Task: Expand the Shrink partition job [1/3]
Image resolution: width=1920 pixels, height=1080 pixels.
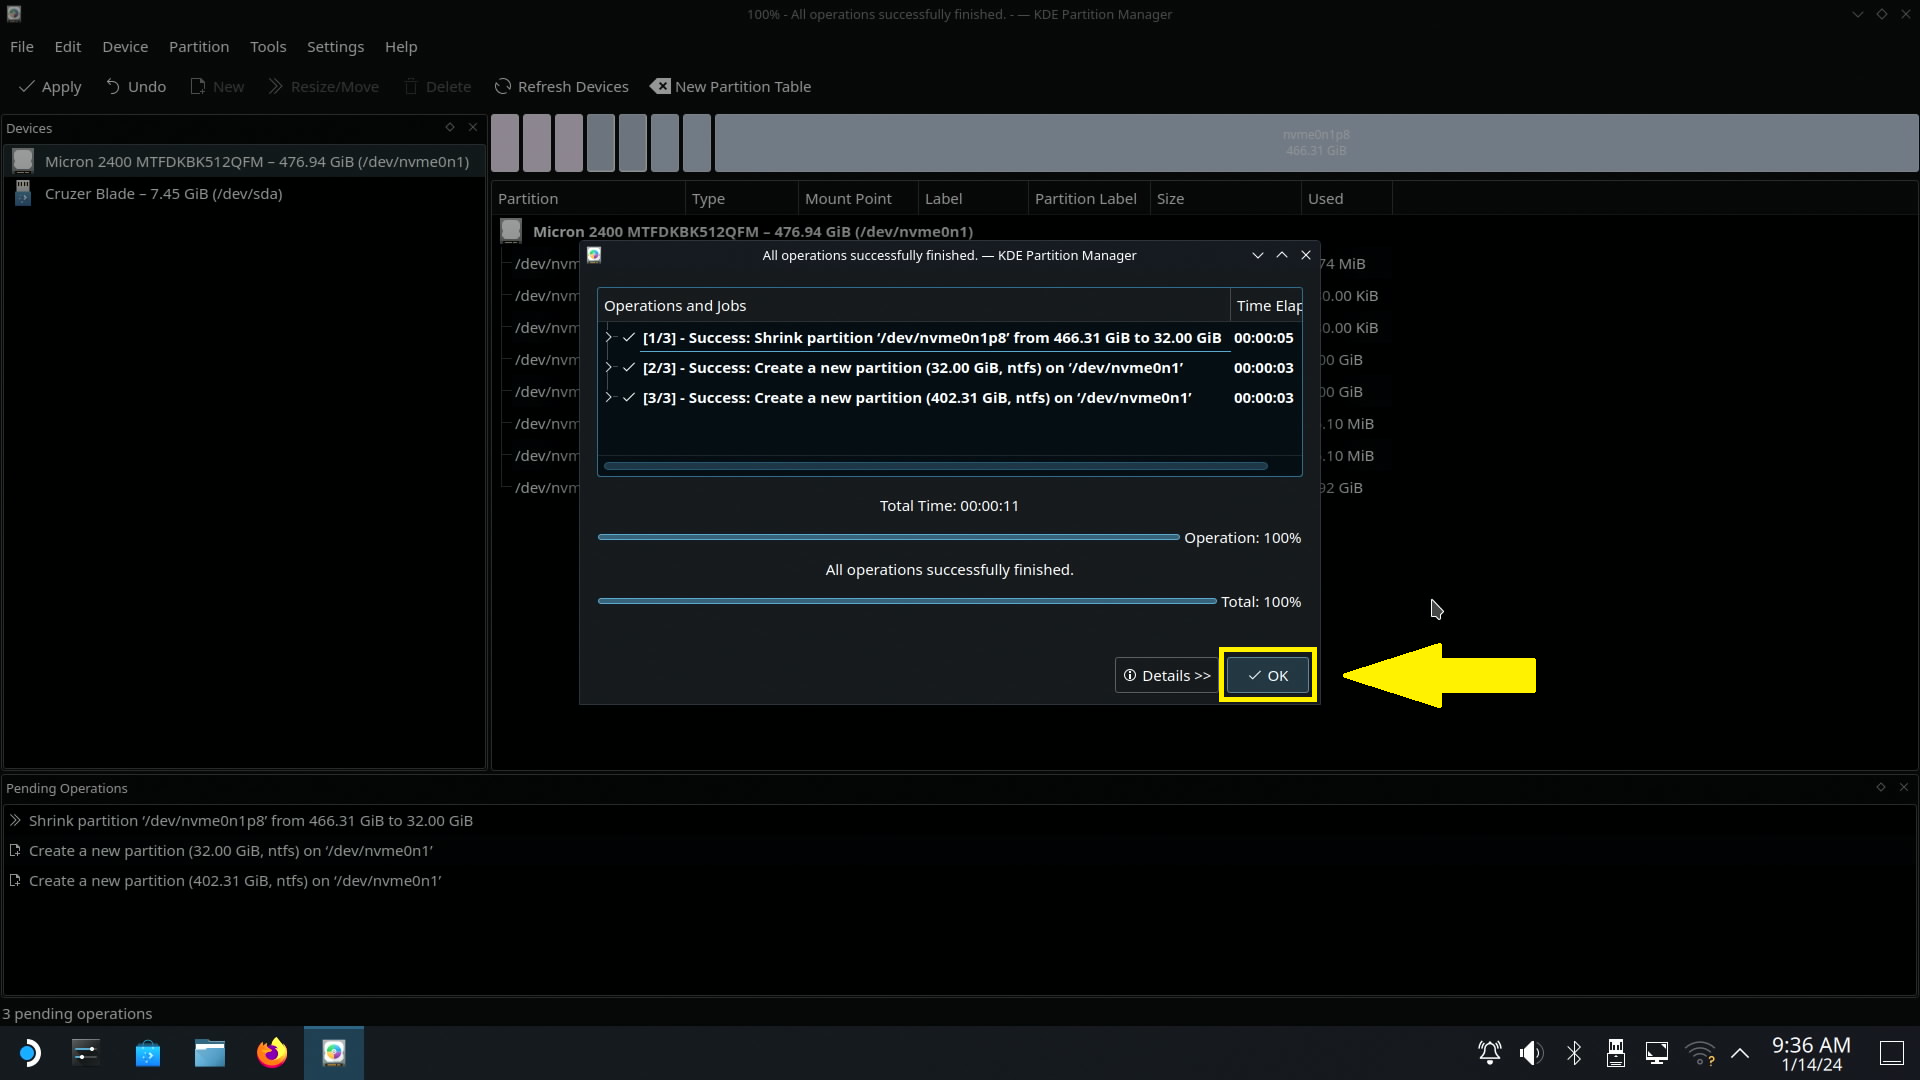Action: [x=608, y=338]
